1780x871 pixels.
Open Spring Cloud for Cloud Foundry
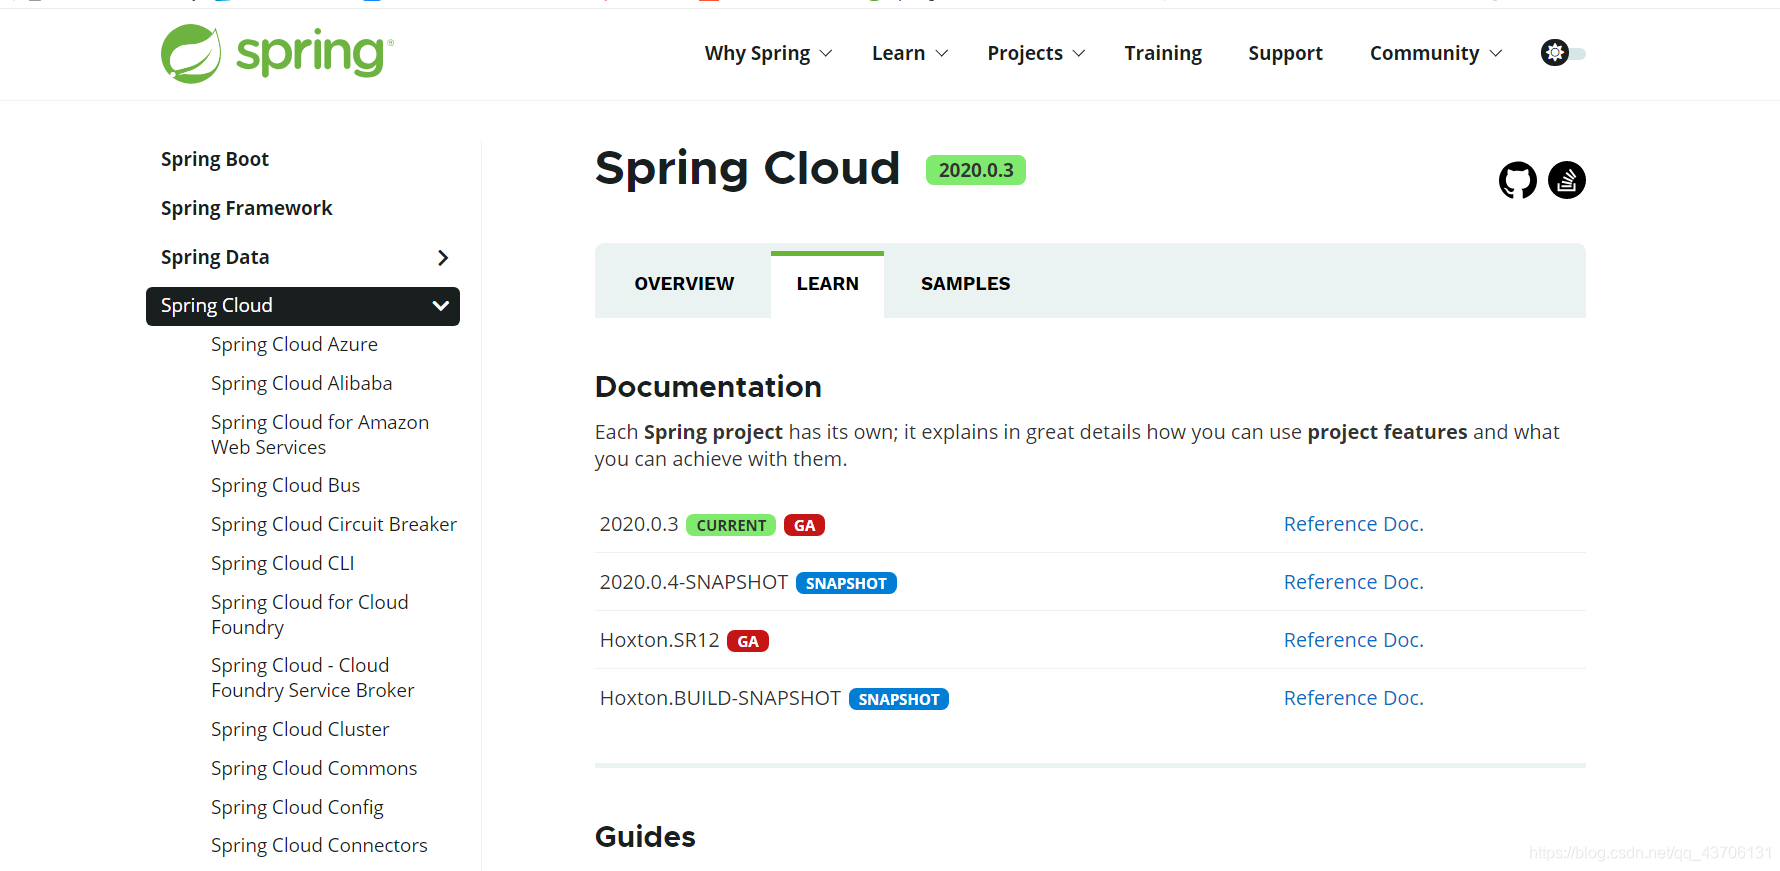pos(309,615)
